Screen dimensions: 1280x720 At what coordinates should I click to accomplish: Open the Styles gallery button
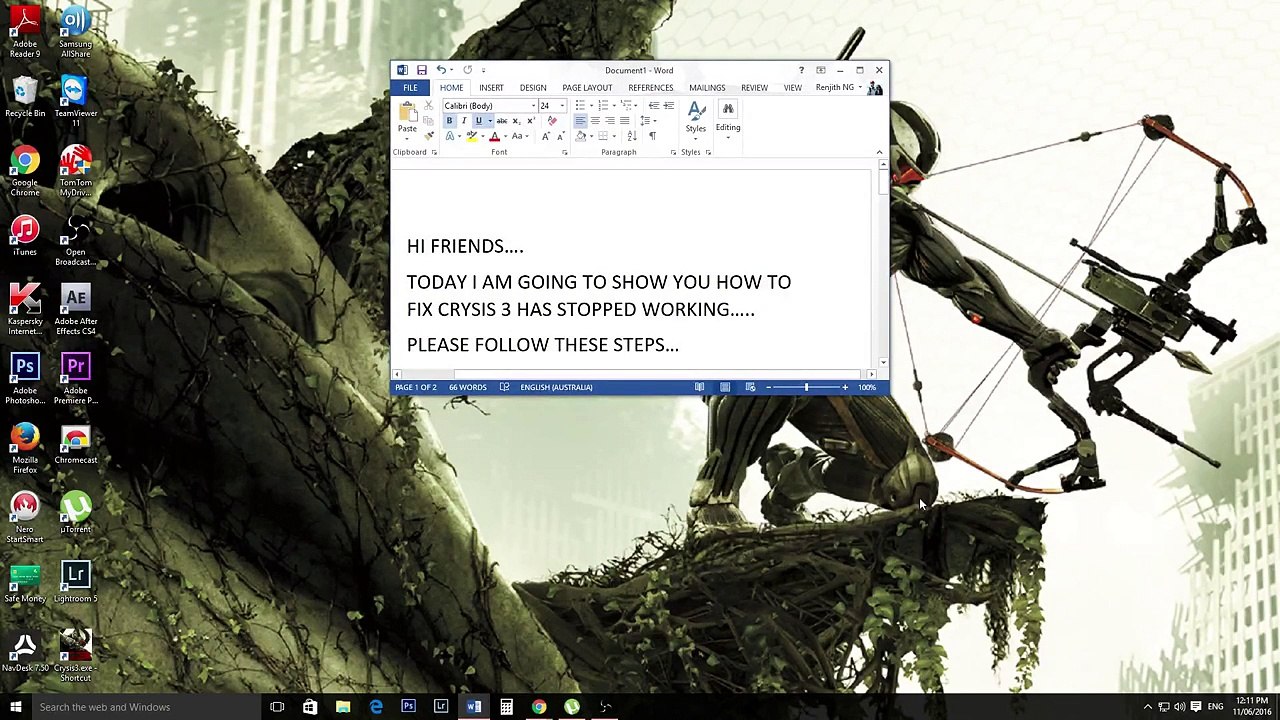696,119
